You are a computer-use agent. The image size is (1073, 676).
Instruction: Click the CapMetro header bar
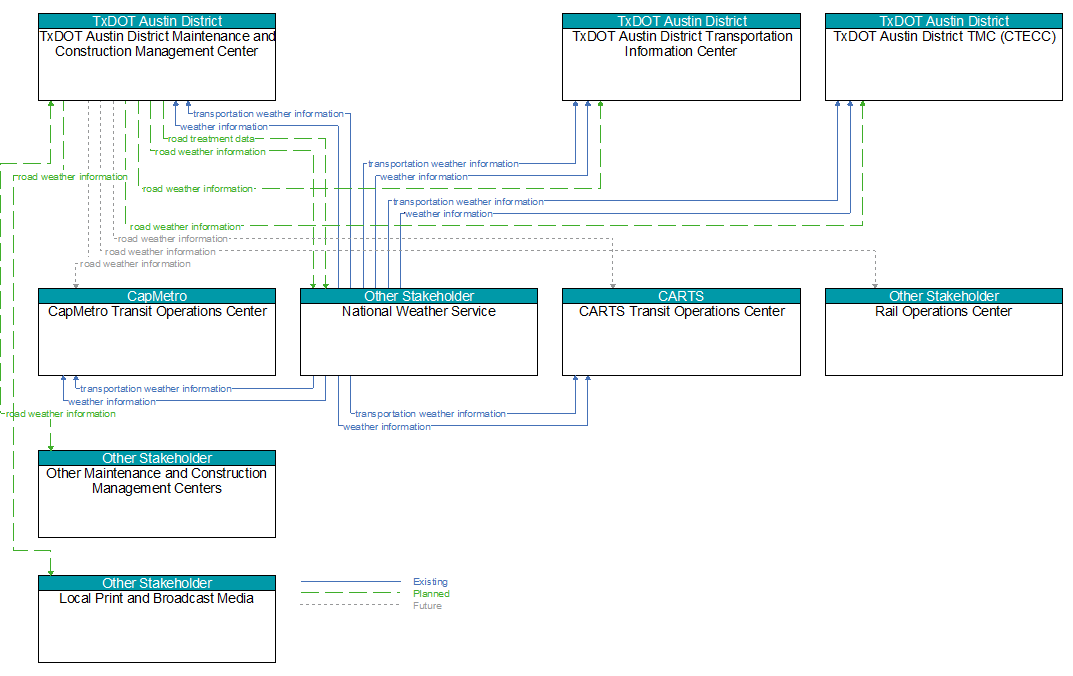pyautogui.click(x=157, y=296)
